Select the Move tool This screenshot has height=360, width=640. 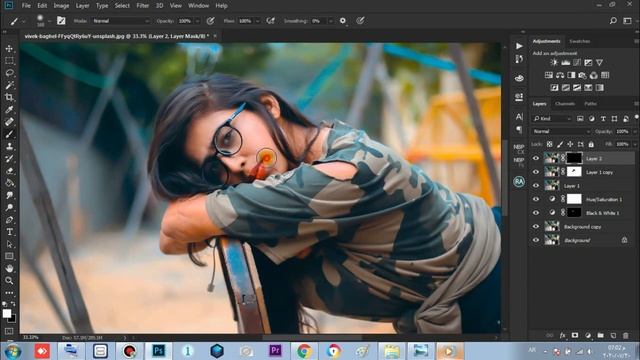tap(9, 49)
